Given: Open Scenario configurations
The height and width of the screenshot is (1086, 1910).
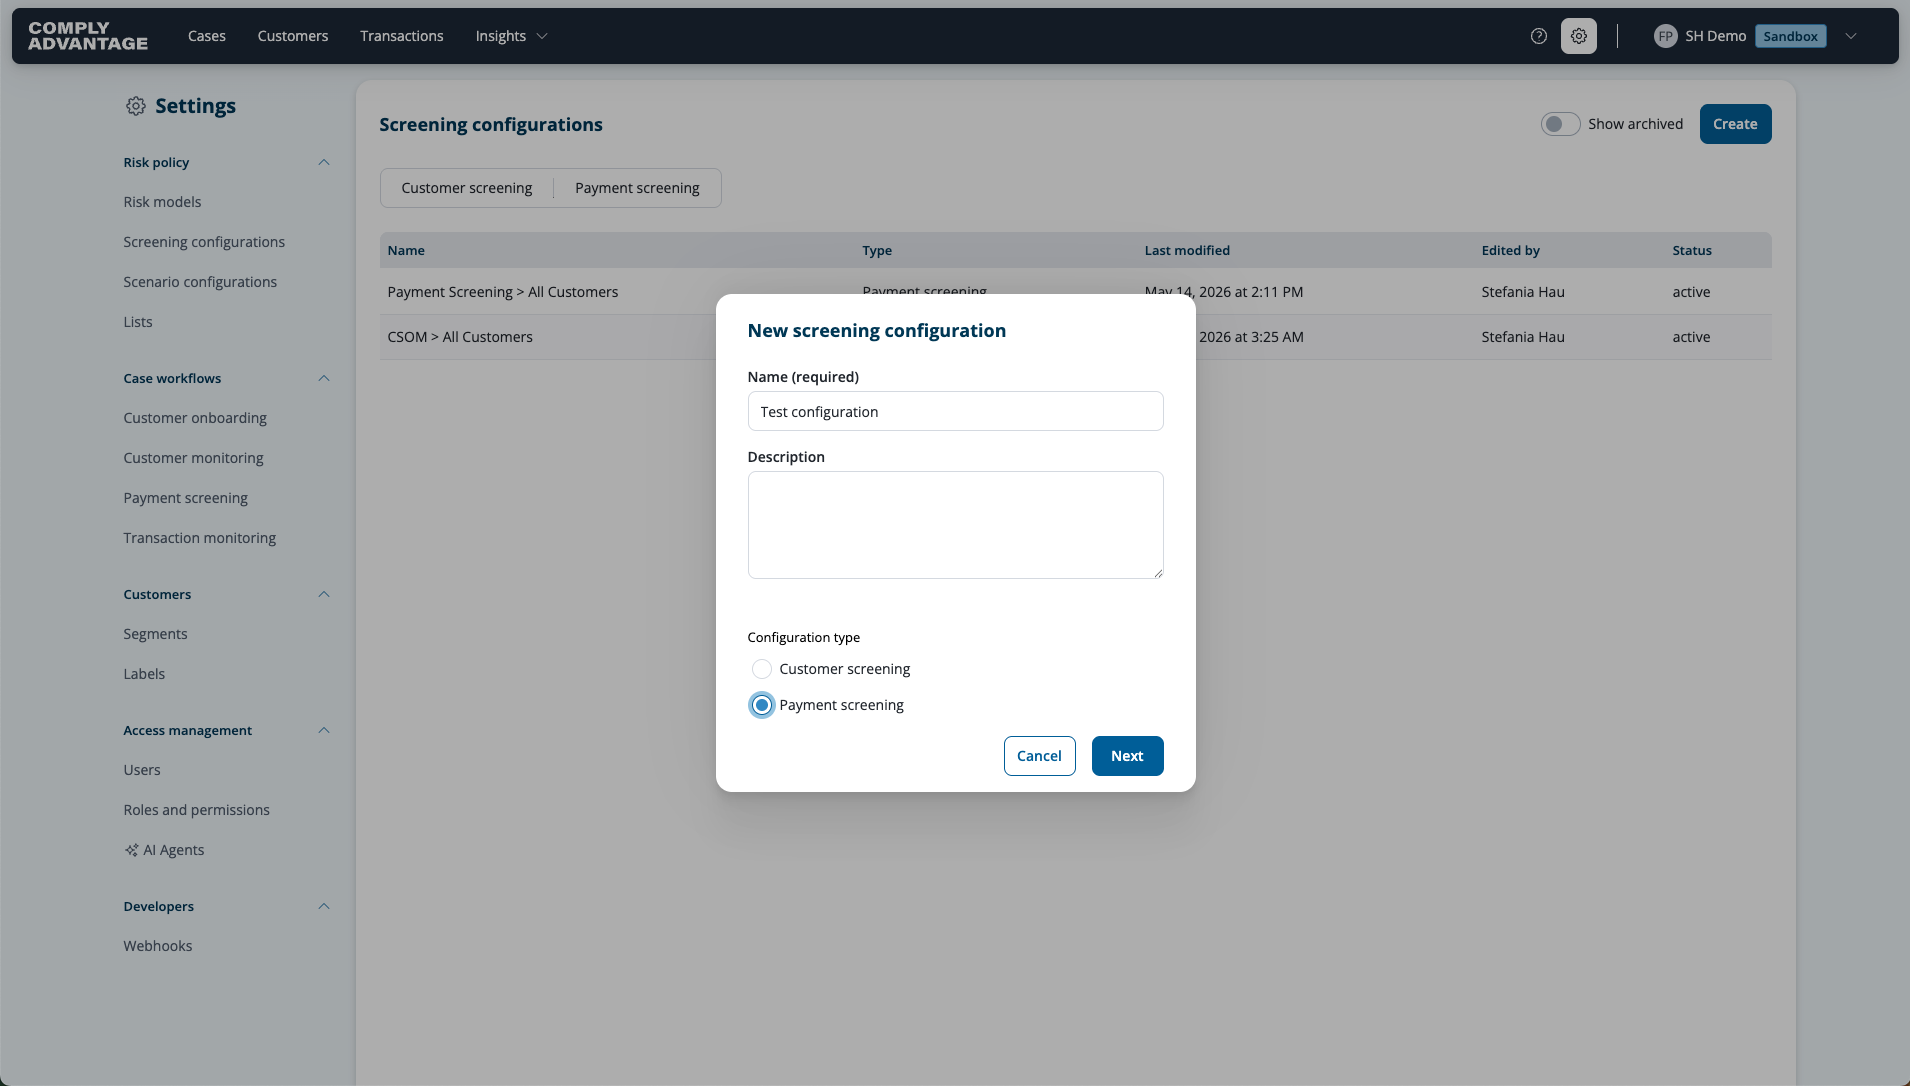Looking at the screenshot, I should pos(200,282).
